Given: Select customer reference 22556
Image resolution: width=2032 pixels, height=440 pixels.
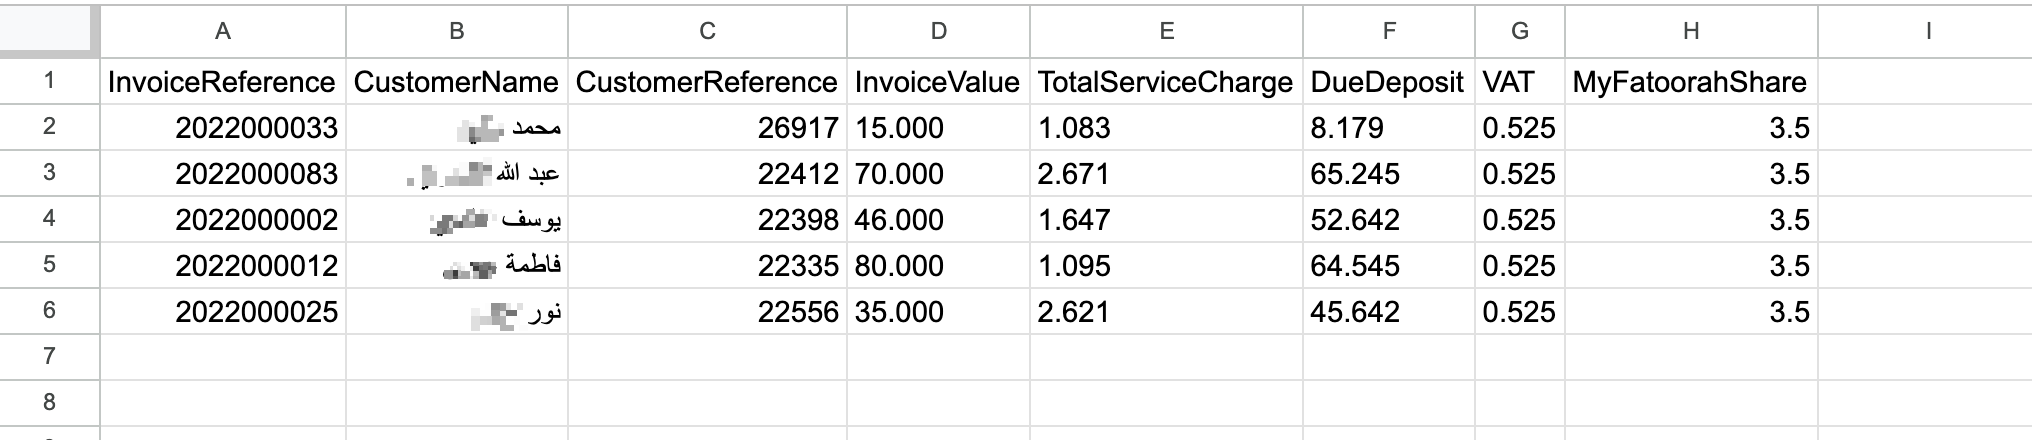Looking at the screenshot, I should pyautogui.click(x=707, y=311).
